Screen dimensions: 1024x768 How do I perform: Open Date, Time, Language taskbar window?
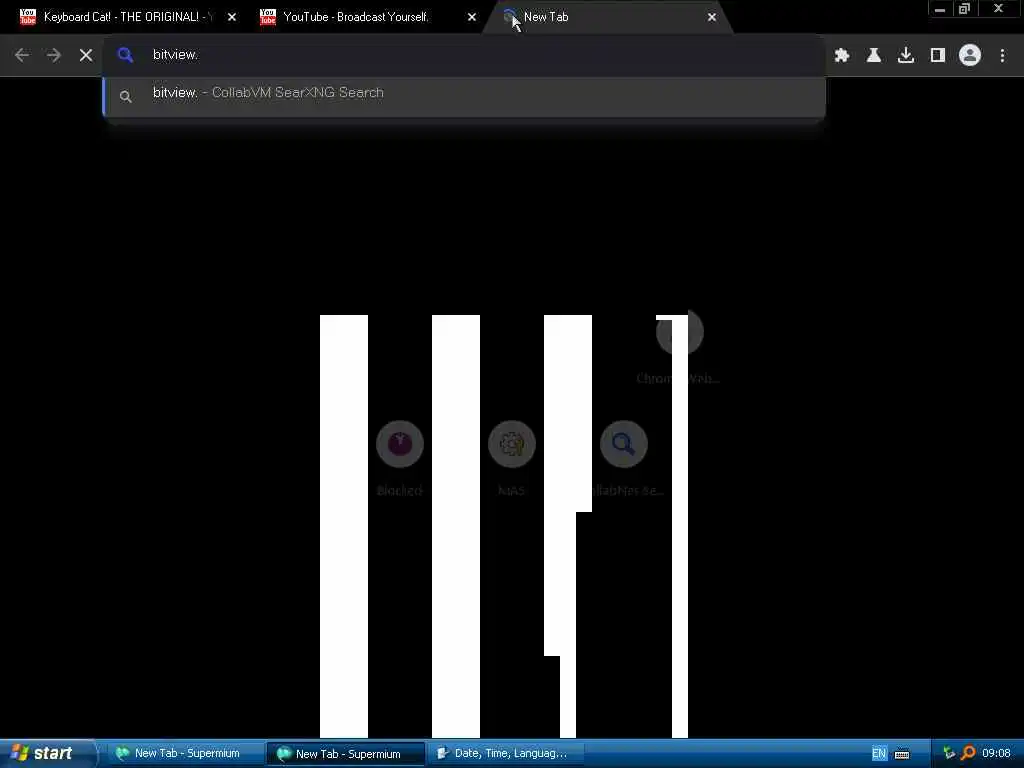(x=506, y=753)
